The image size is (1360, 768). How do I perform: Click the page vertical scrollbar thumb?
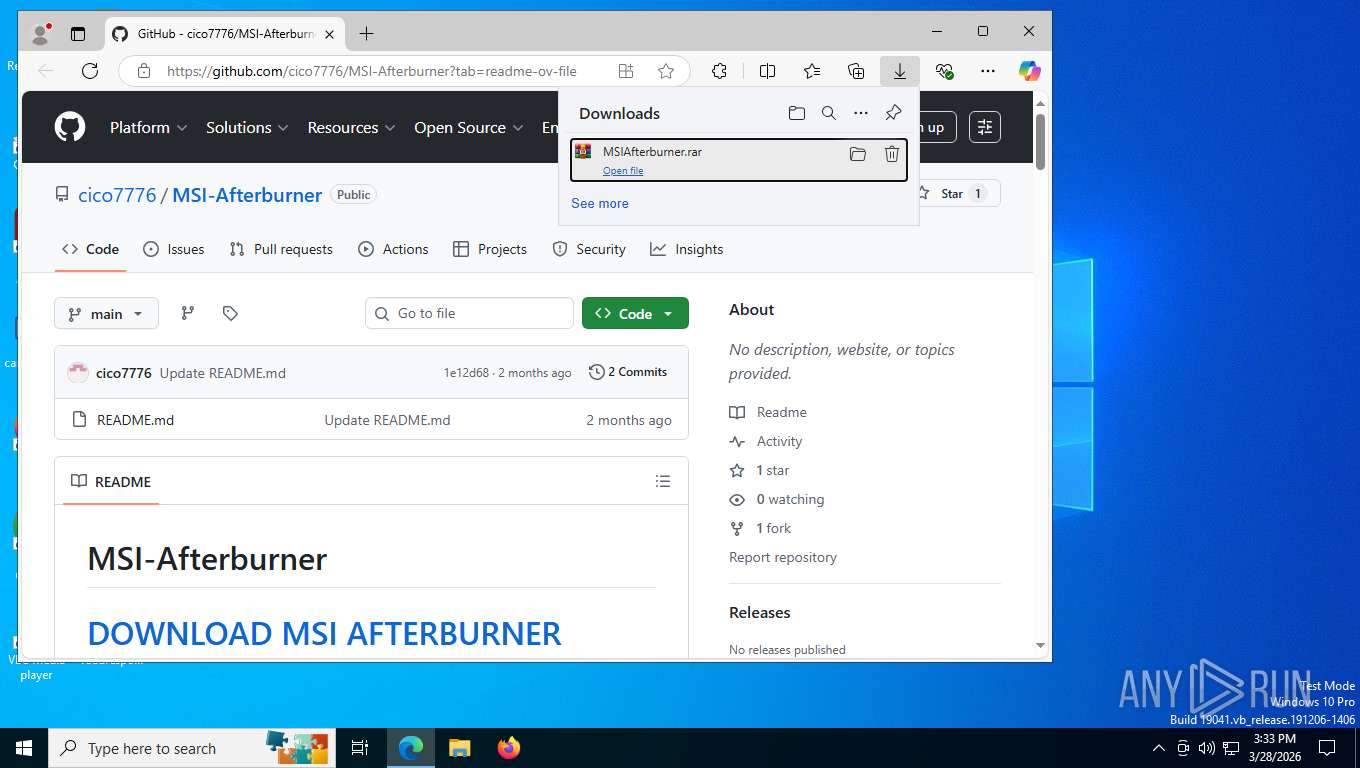click(x=1041, y=141)
